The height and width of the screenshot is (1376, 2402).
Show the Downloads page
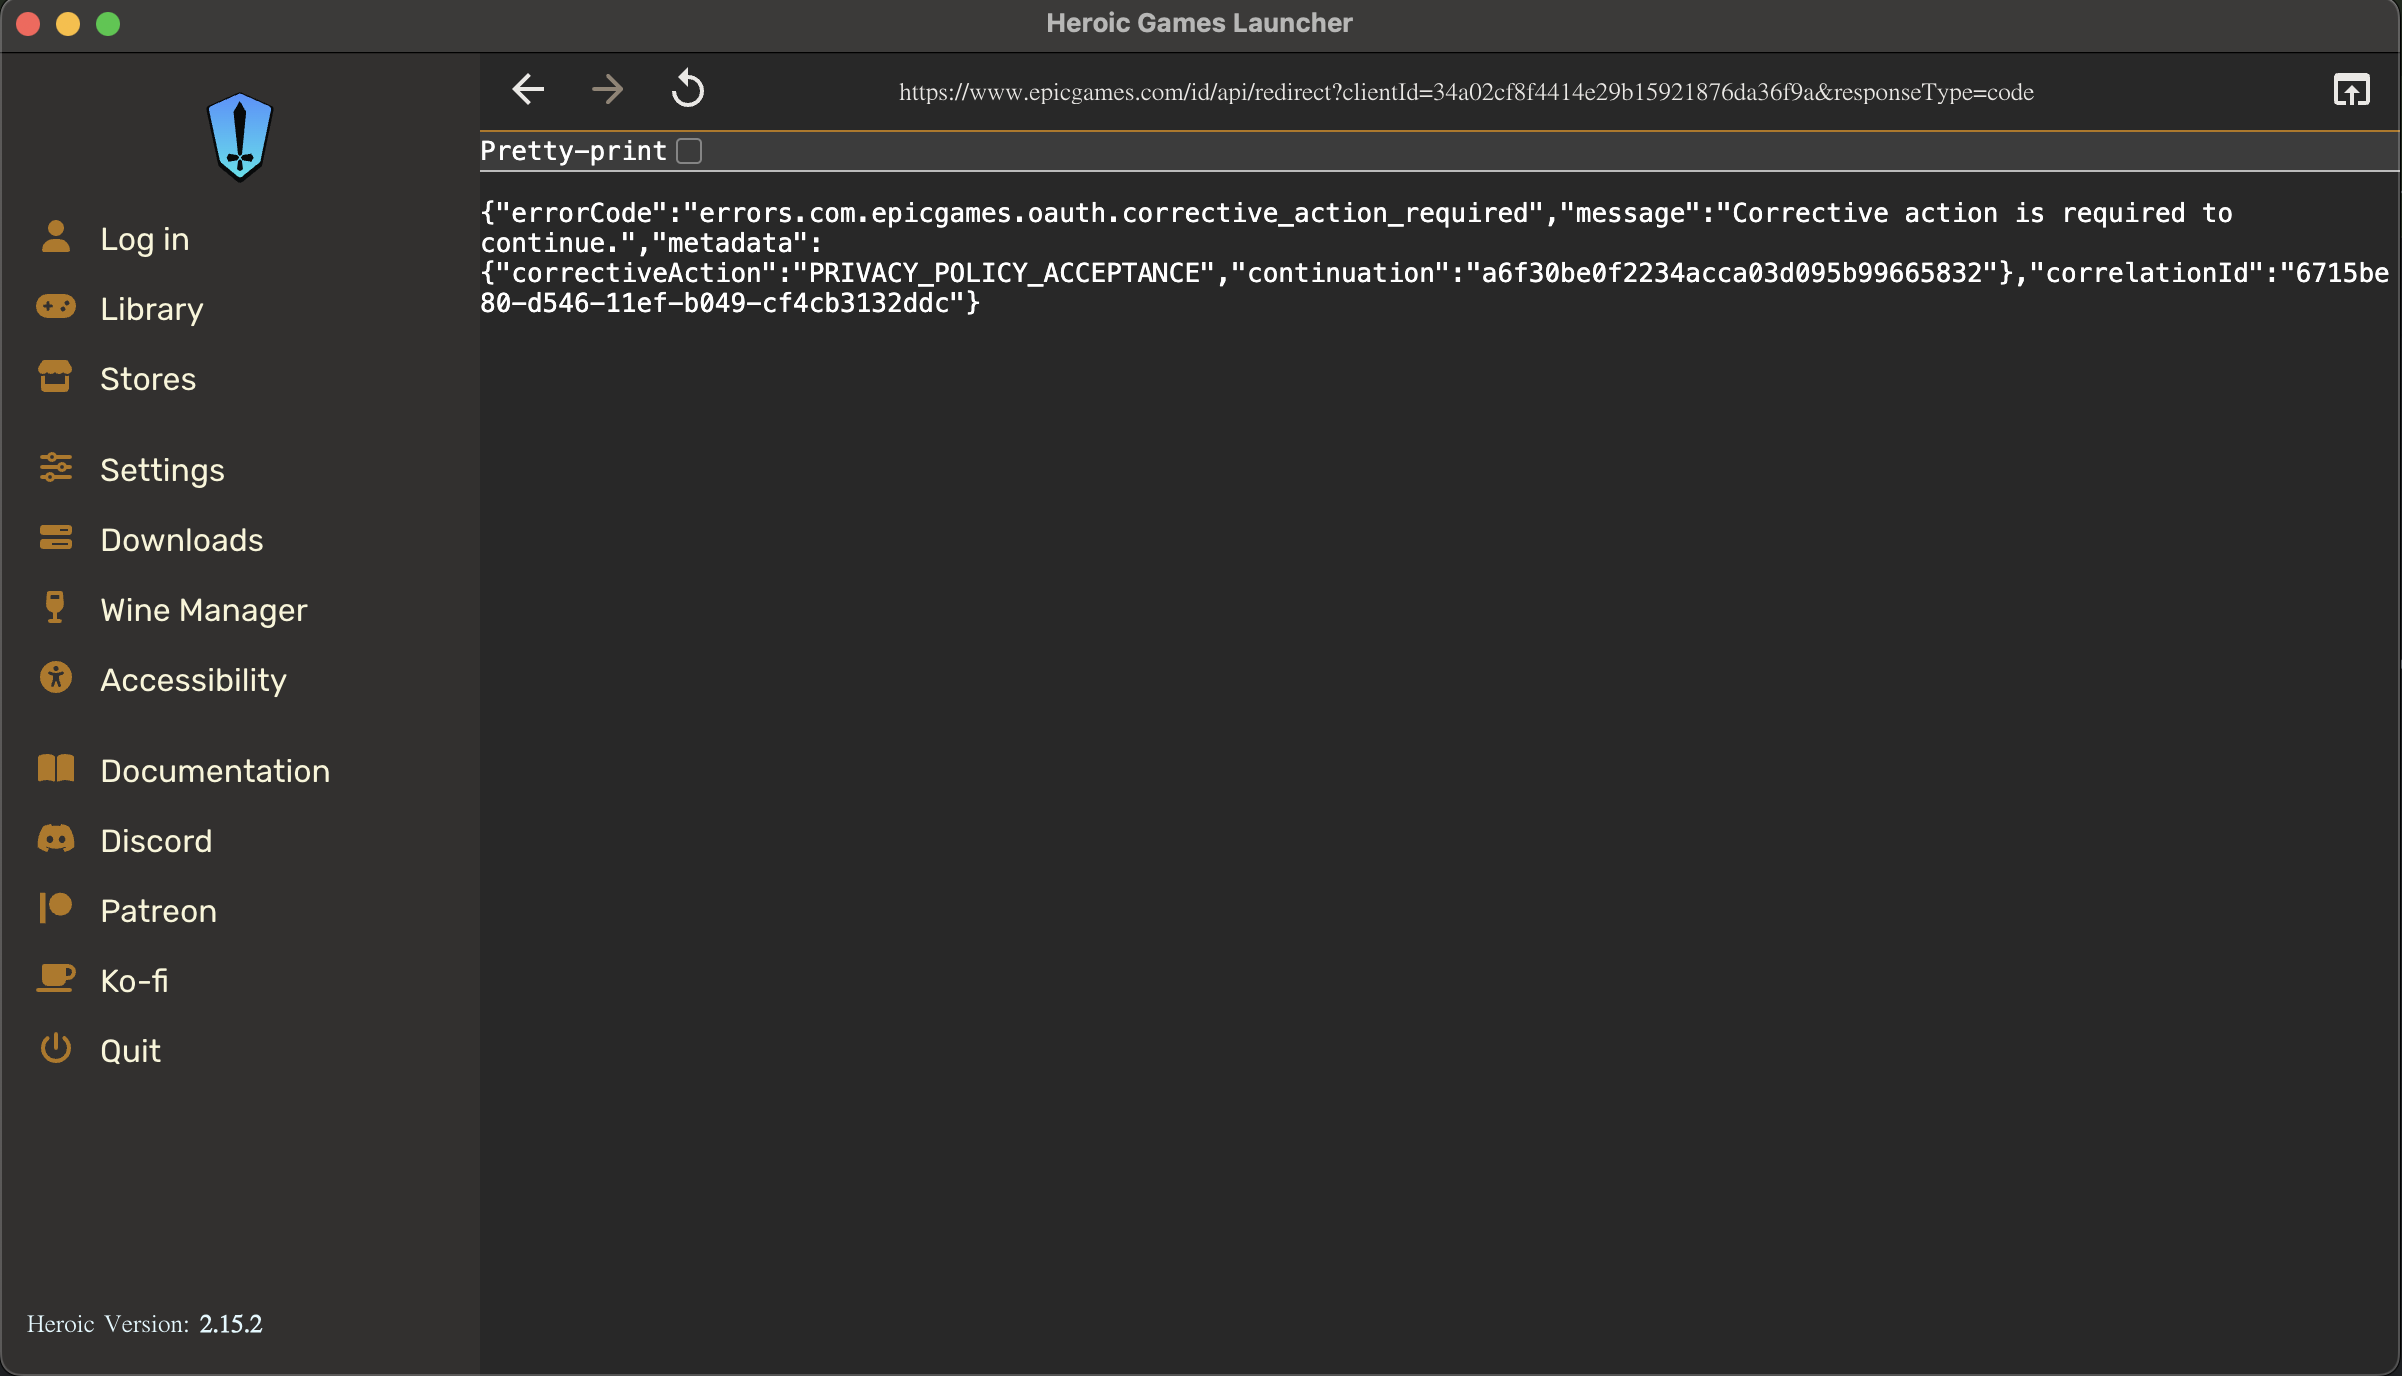(x=182, y=540)
